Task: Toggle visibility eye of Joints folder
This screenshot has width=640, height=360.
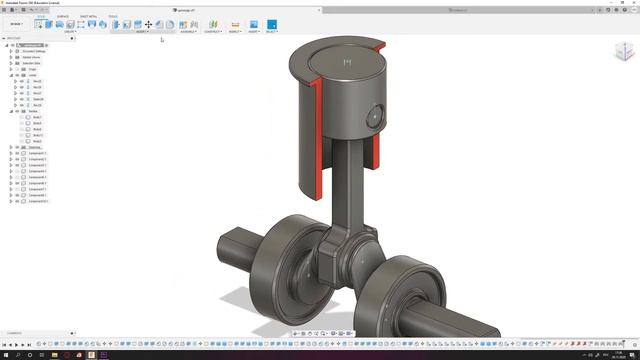Action: pyautogui.click(x=18, y=76)
